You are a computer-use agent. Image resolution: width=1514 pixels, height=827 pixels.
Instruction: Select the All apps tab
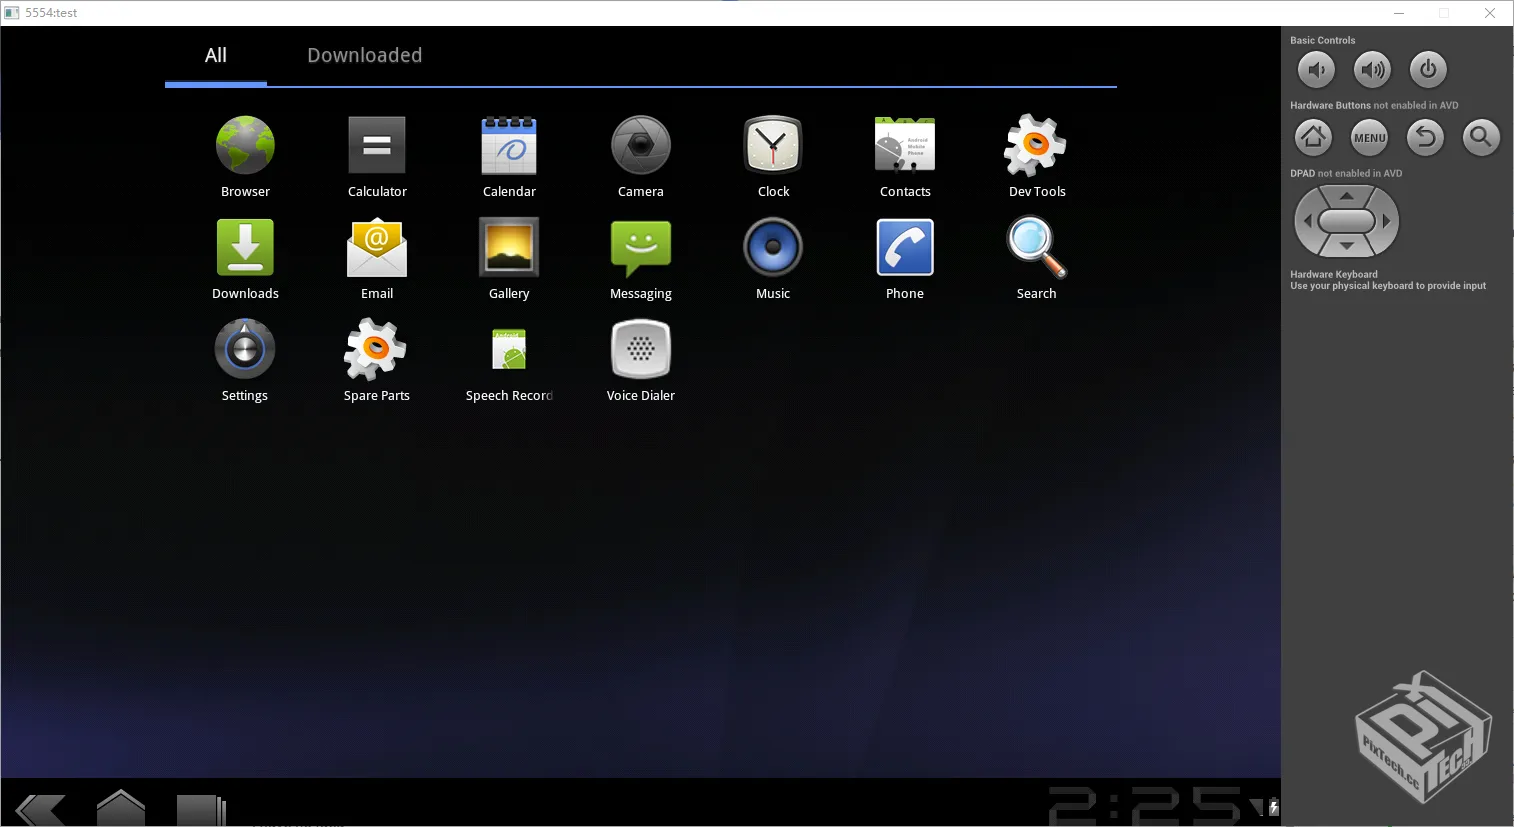point(216,56)
